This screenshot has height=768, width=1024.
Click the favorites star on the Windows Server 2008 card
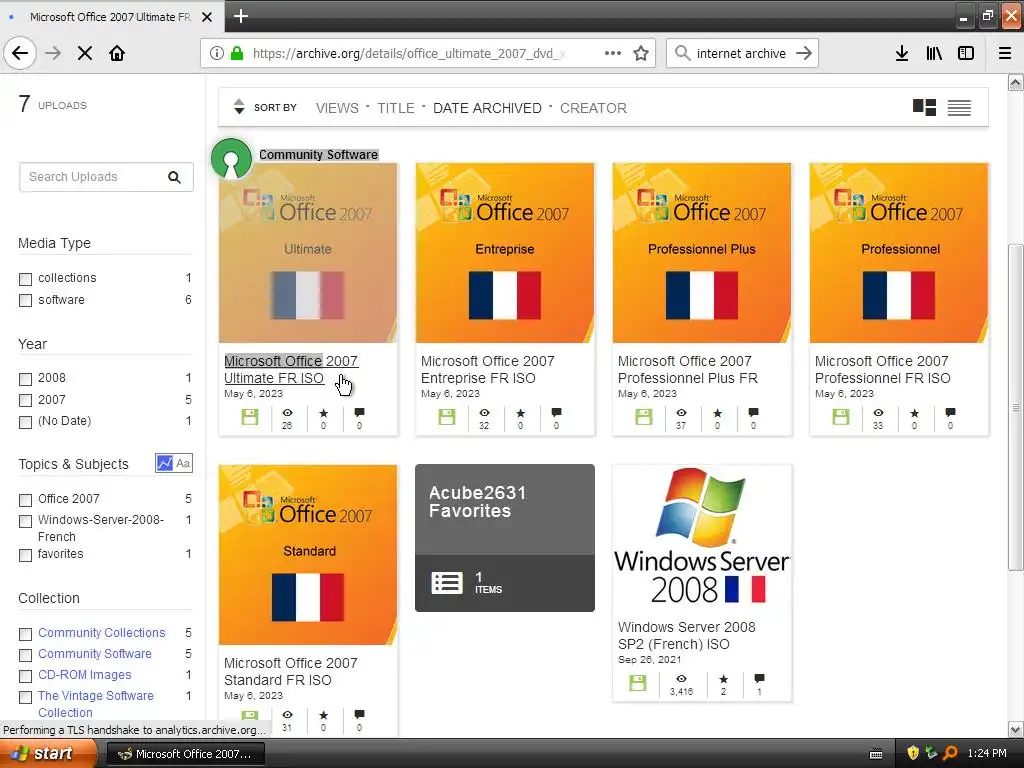point(723,679)
